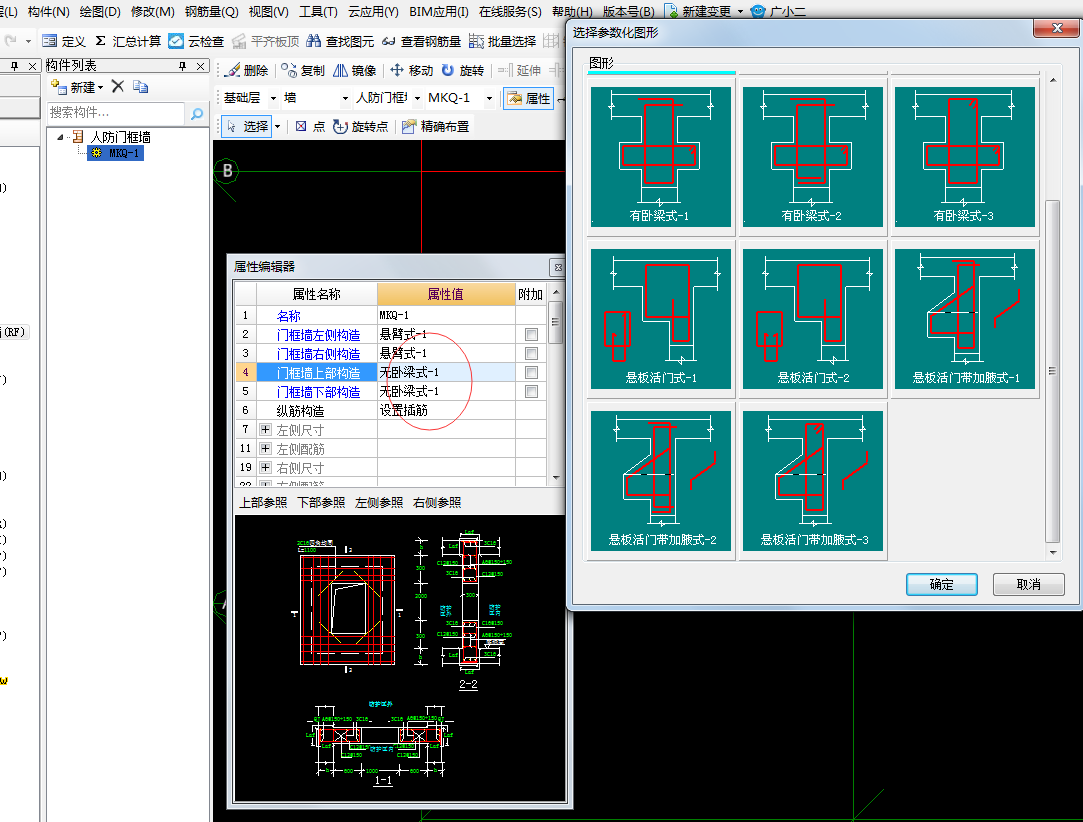Screen dimensions: 1083x822
Task: Open the 基础层 floor dropdown
Action: 274,99
